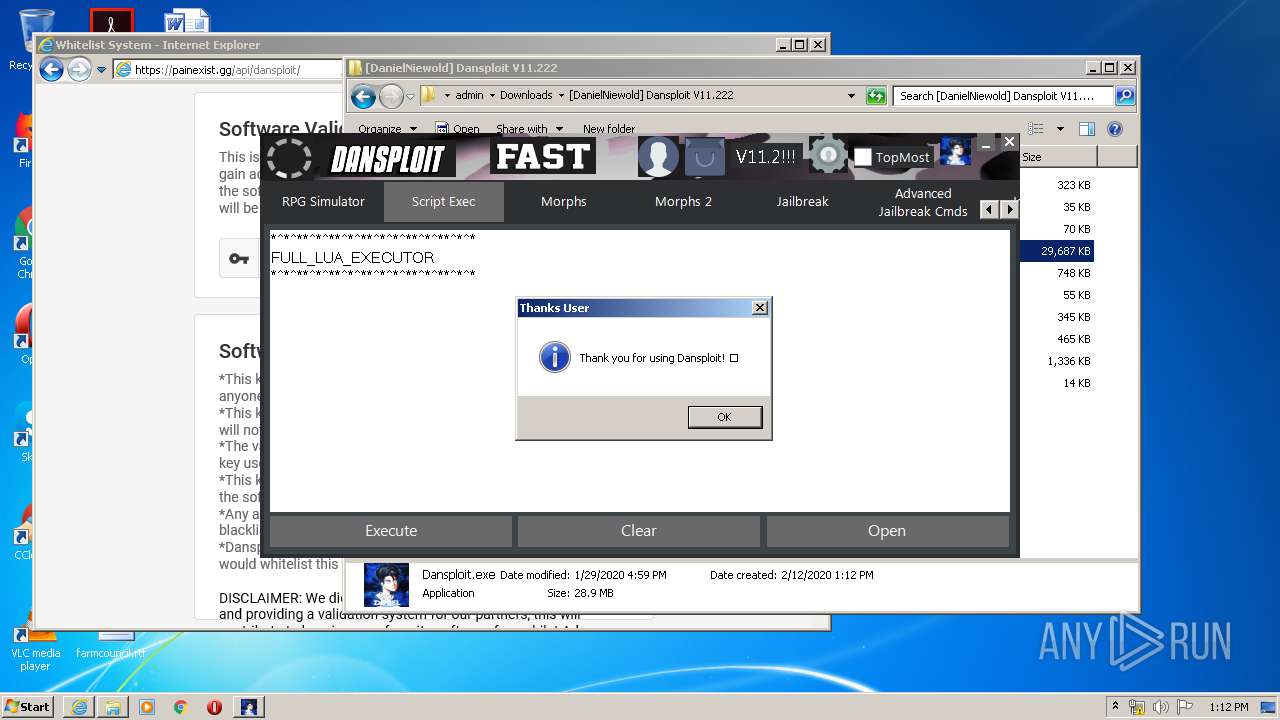
Task: Open the Morphs tab
Action: [564, 201]
